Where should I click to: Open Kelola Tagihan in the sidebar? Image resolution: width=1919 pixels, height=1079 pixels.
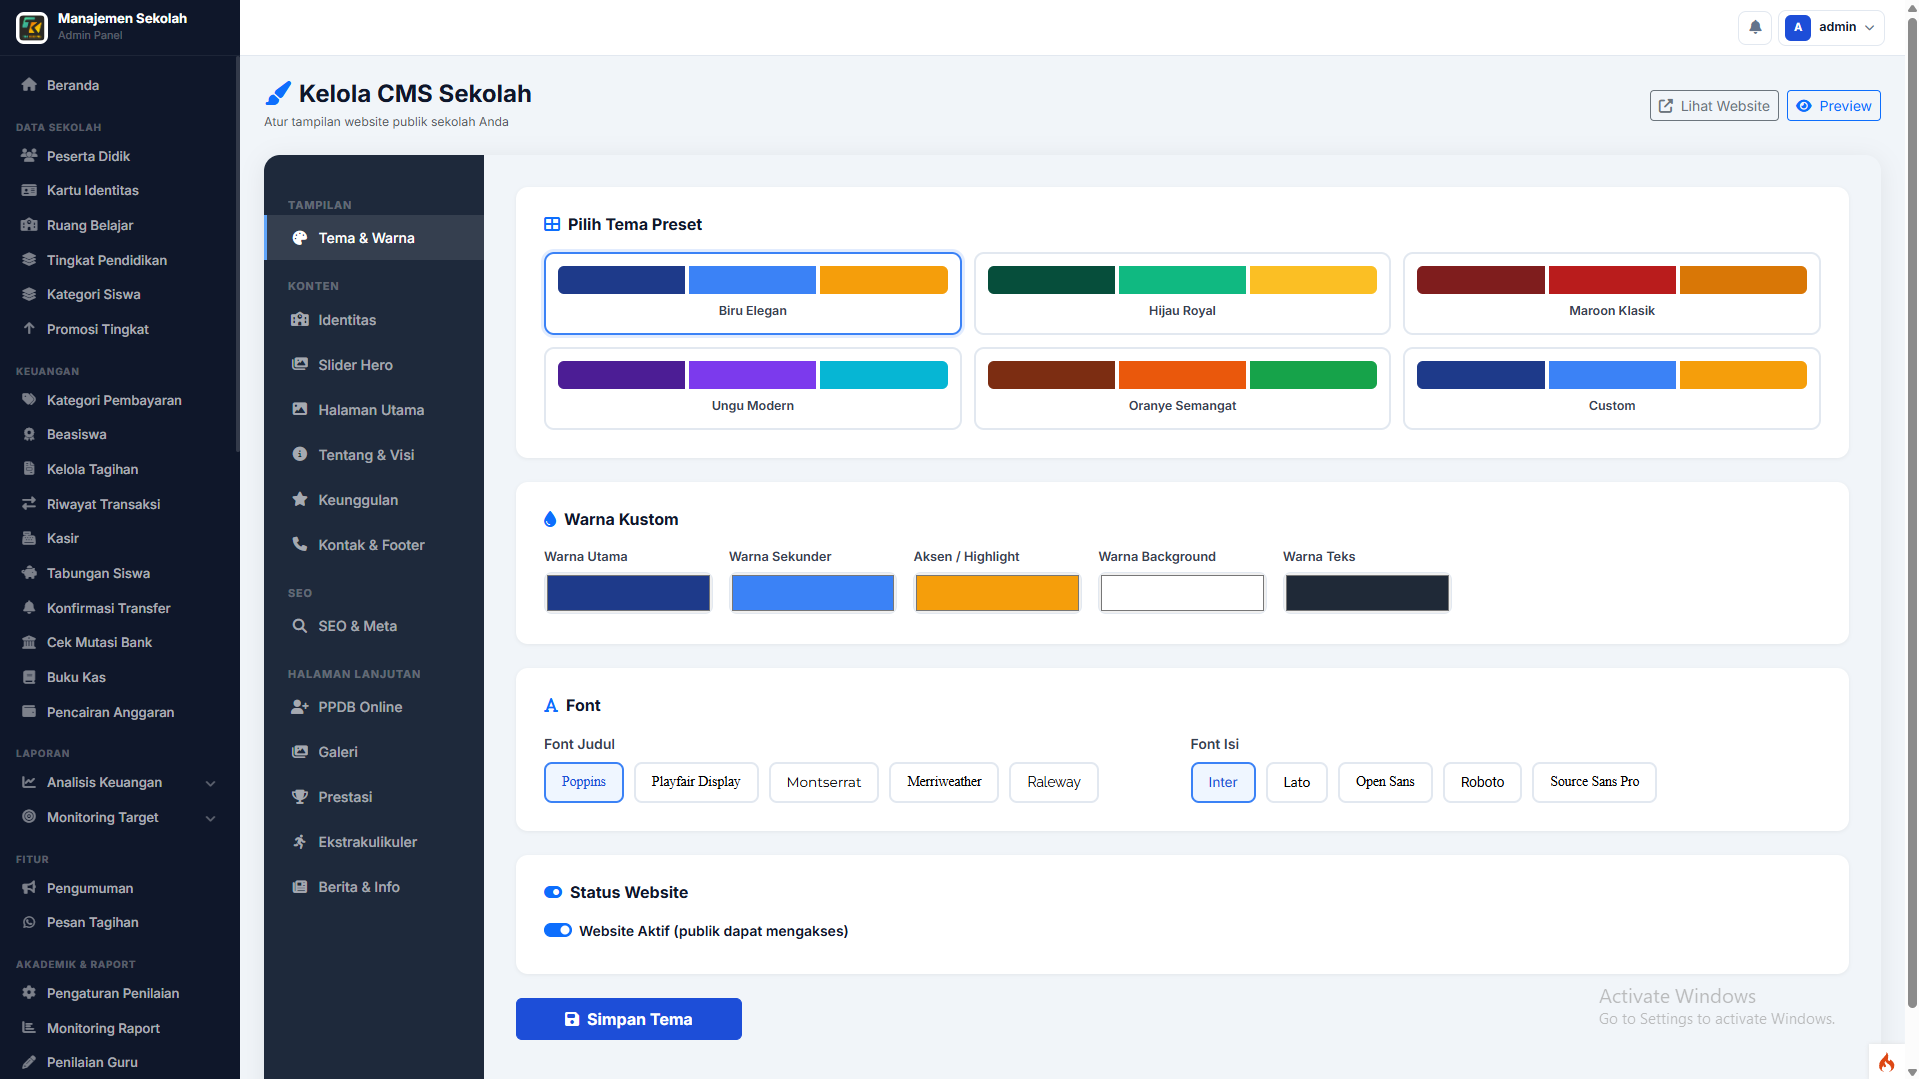(x=119, y=469)
